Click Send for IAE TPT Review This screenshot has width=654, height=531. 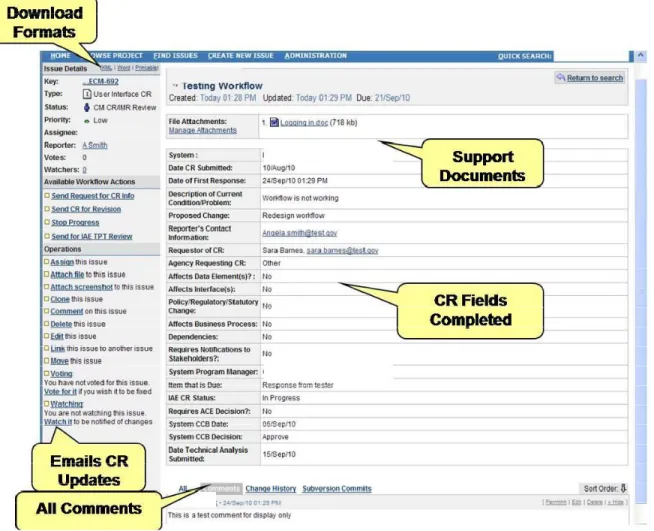[92, 236]
